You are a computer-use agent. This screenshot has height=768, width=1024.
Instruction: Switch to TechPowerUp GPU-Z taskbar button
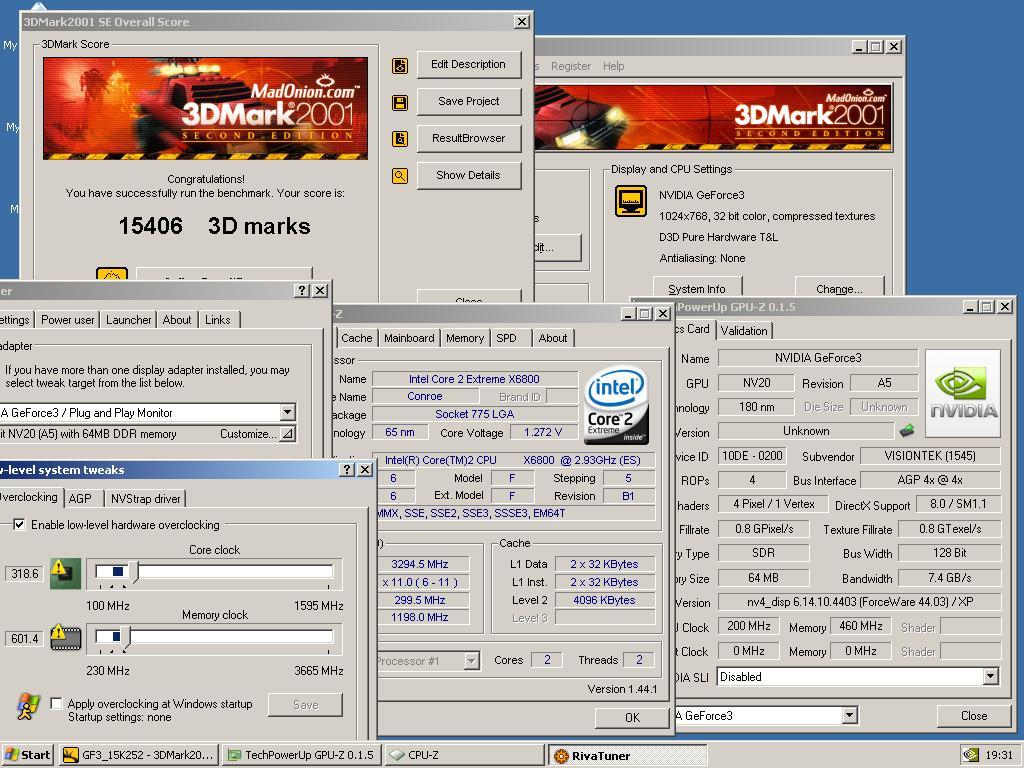pyautogui.click(x=301, y=755)
